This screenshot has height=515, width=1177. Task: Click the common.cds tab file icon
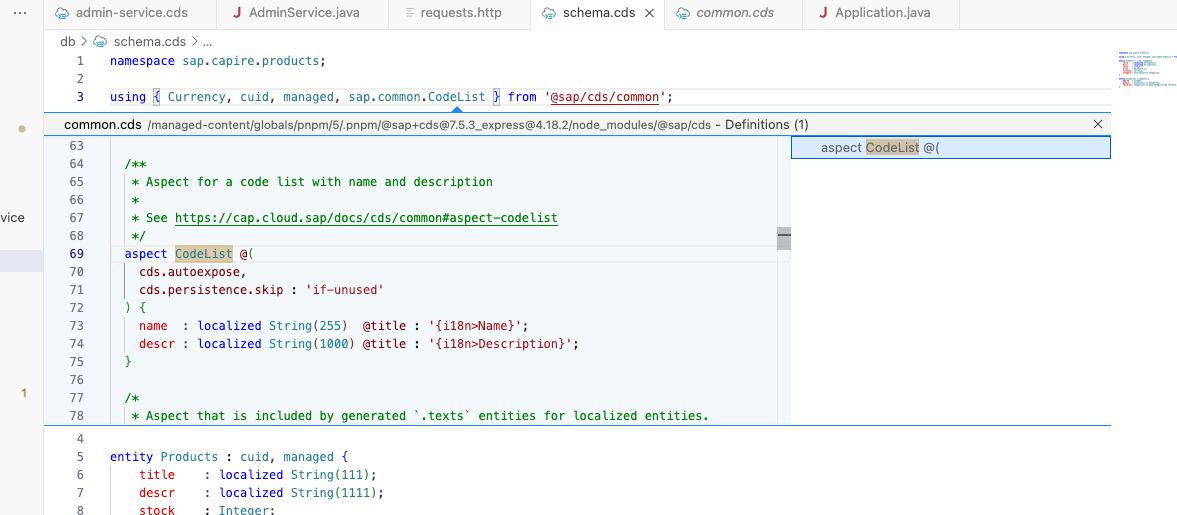(x=682, y=14)
